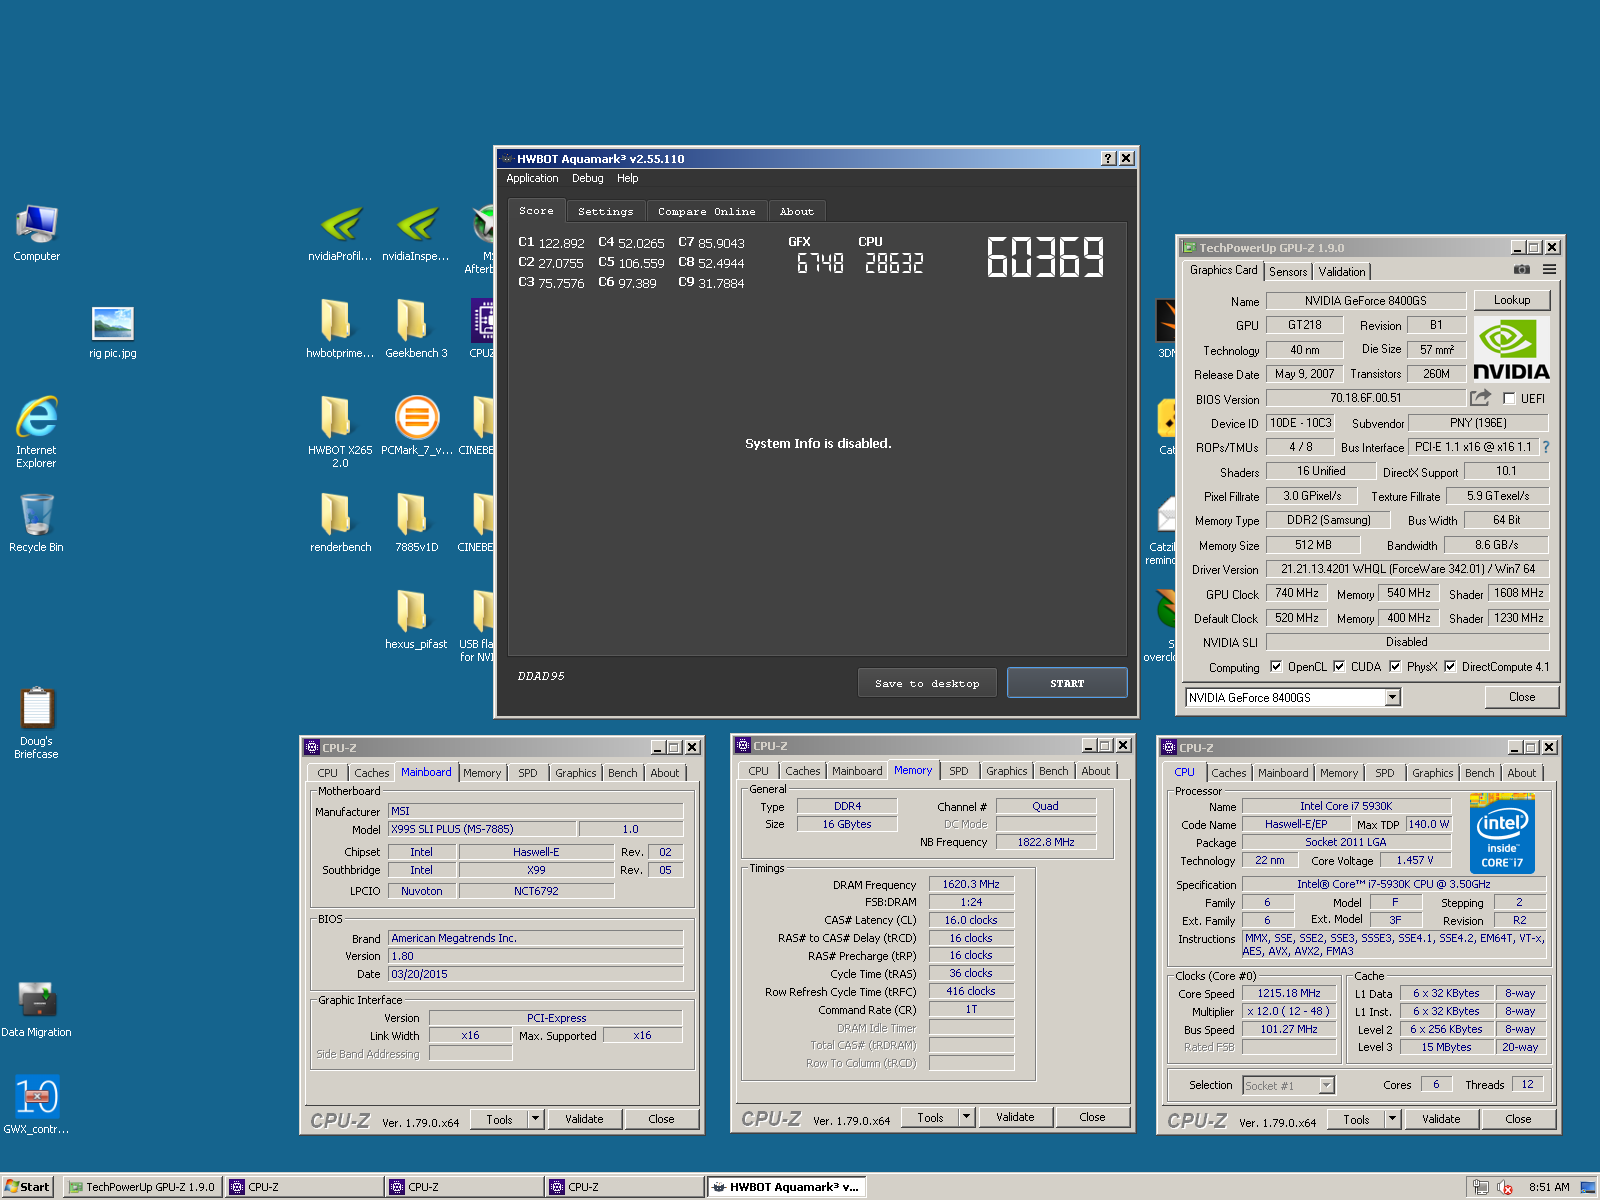Expand Tools arrow in CPU-Z Memory window

(967, 1117)
